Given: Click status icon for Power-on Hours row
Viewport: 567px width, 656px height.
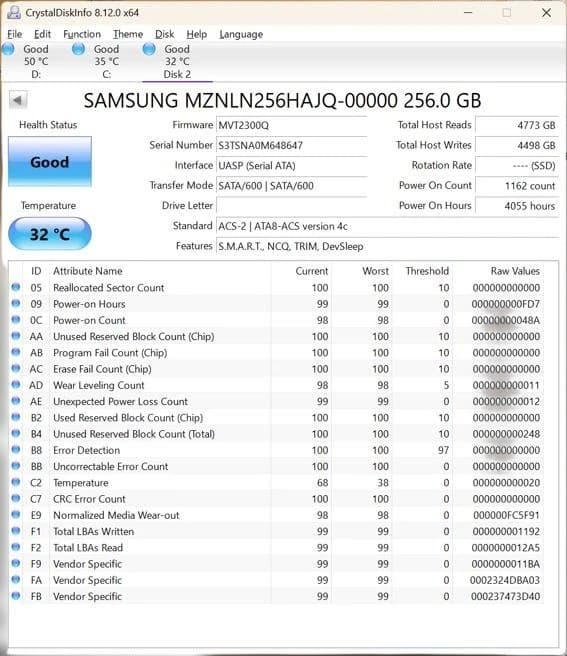Looking at the screenshot, I should click(x=15, y=303).
